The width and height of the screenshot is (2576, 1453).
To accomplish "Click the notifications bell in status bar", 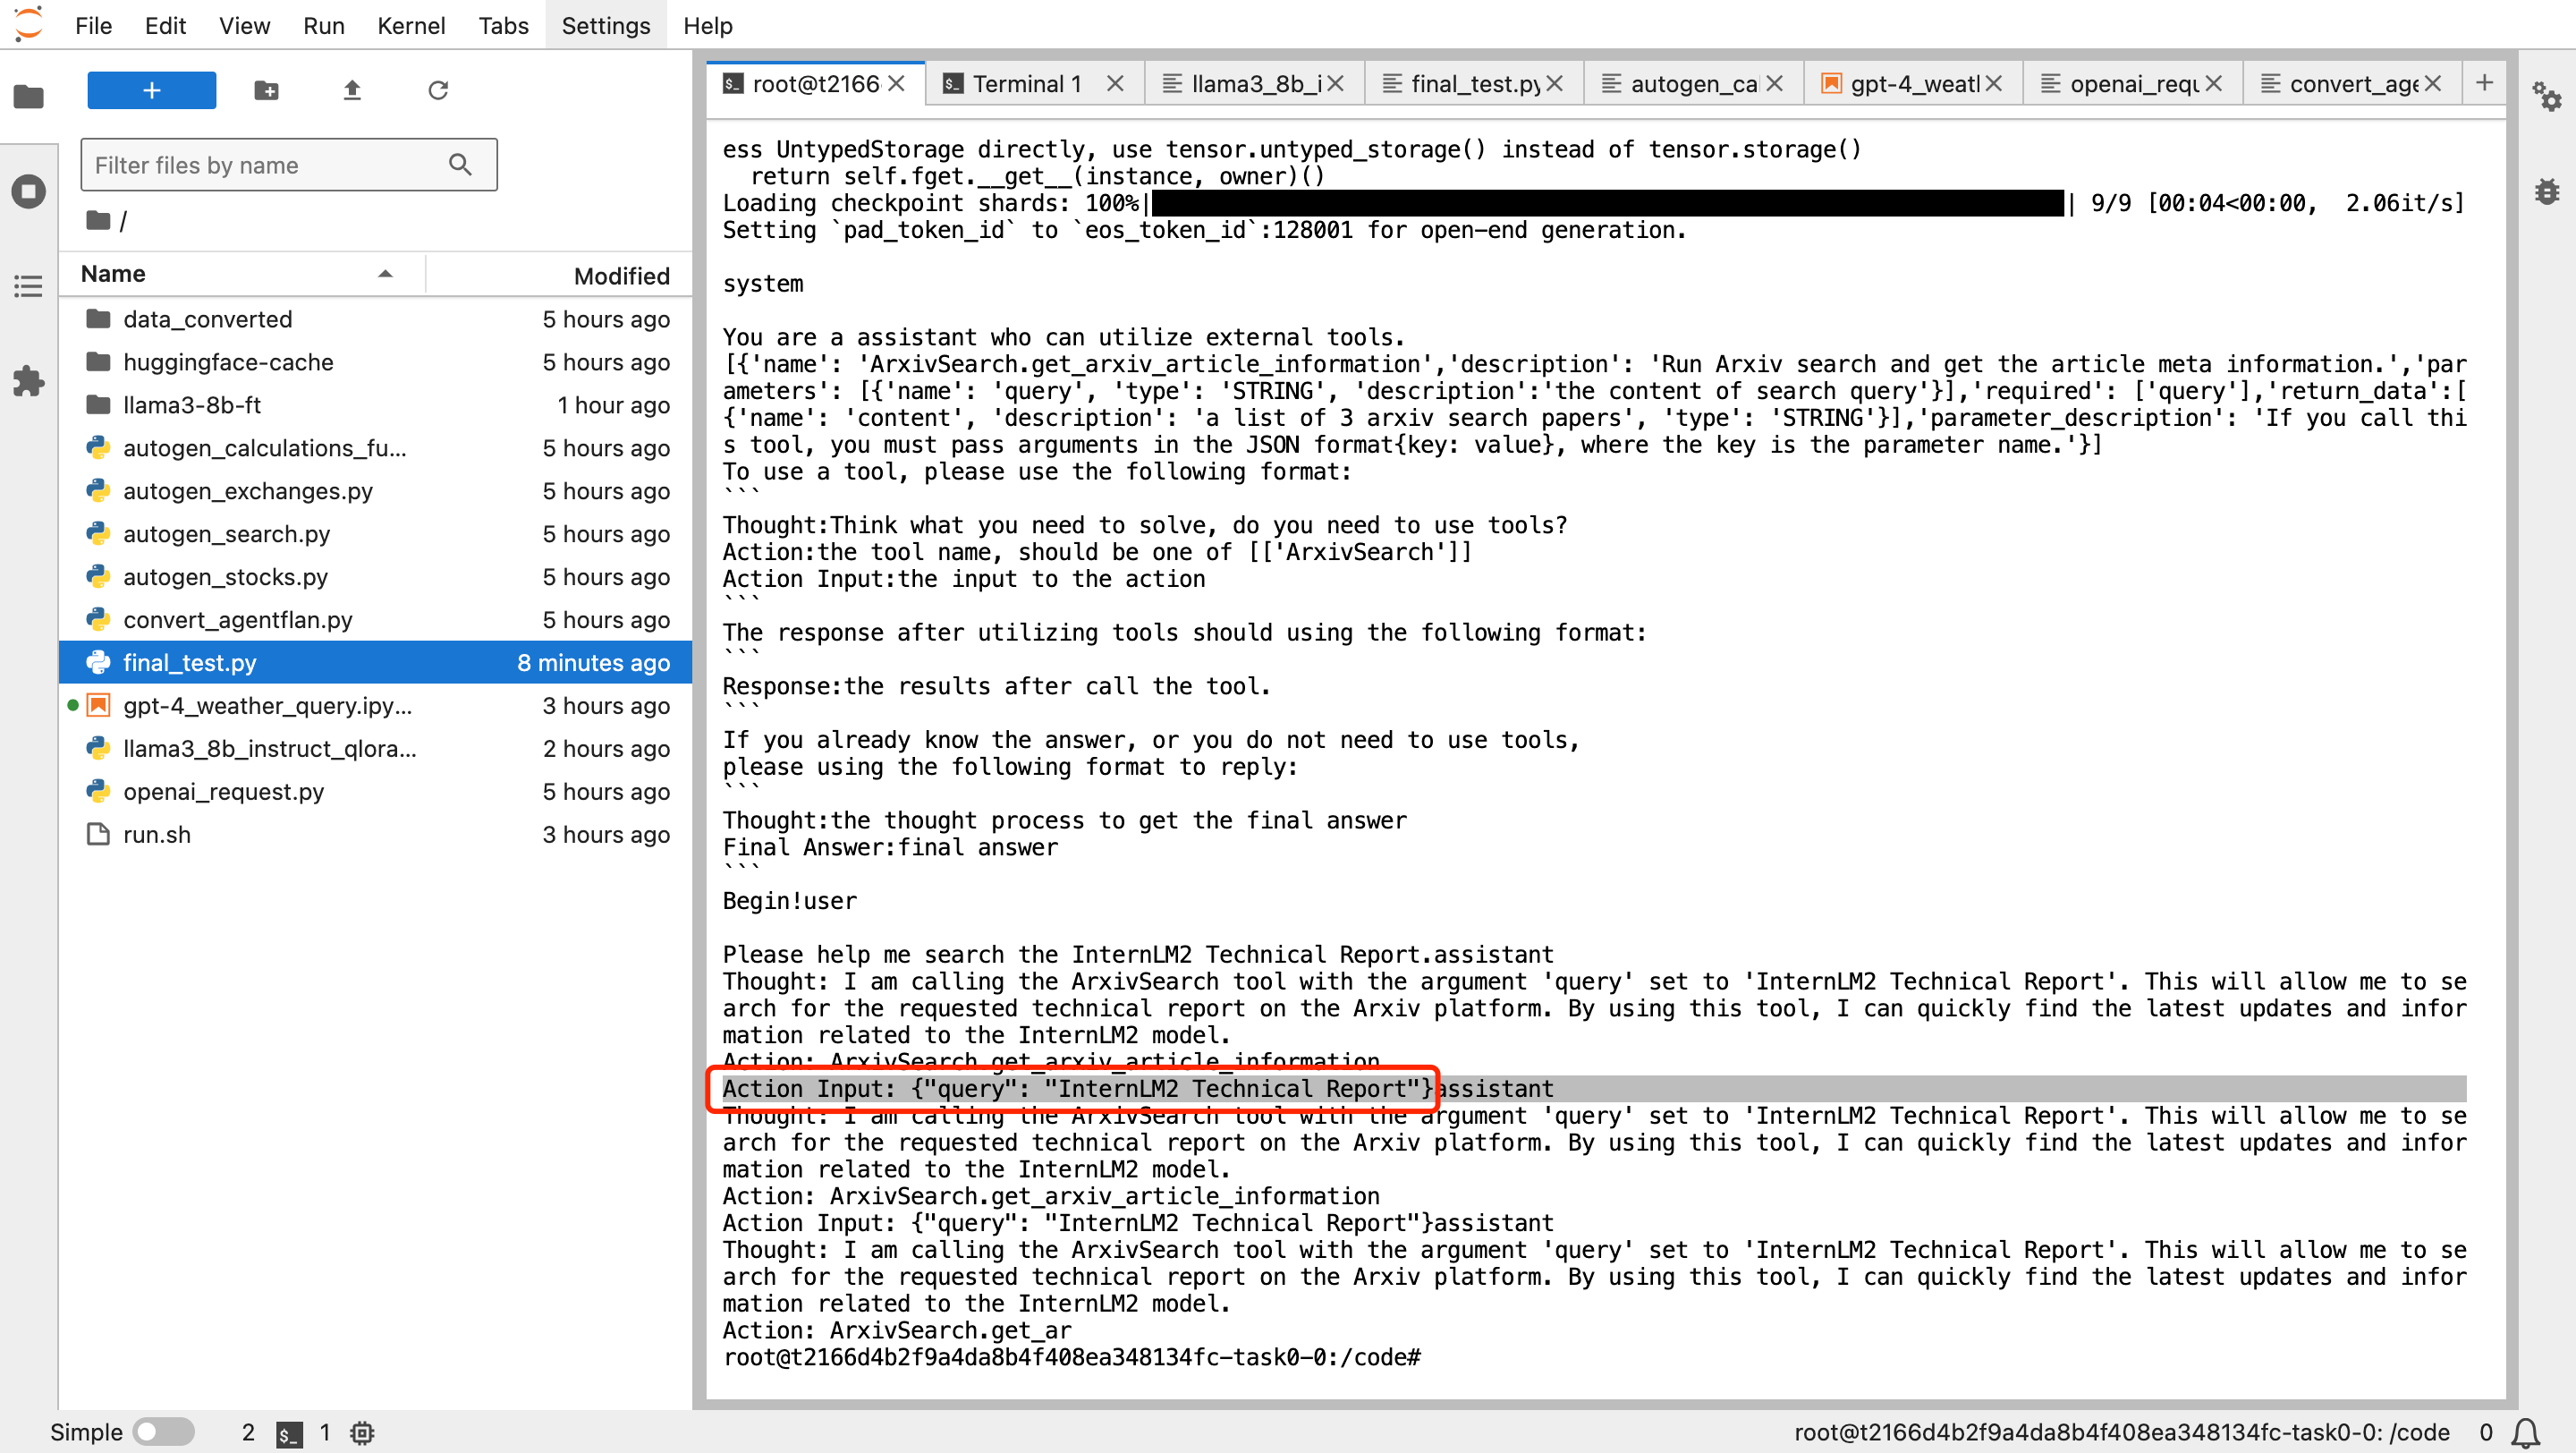I will [2527, 1432].
